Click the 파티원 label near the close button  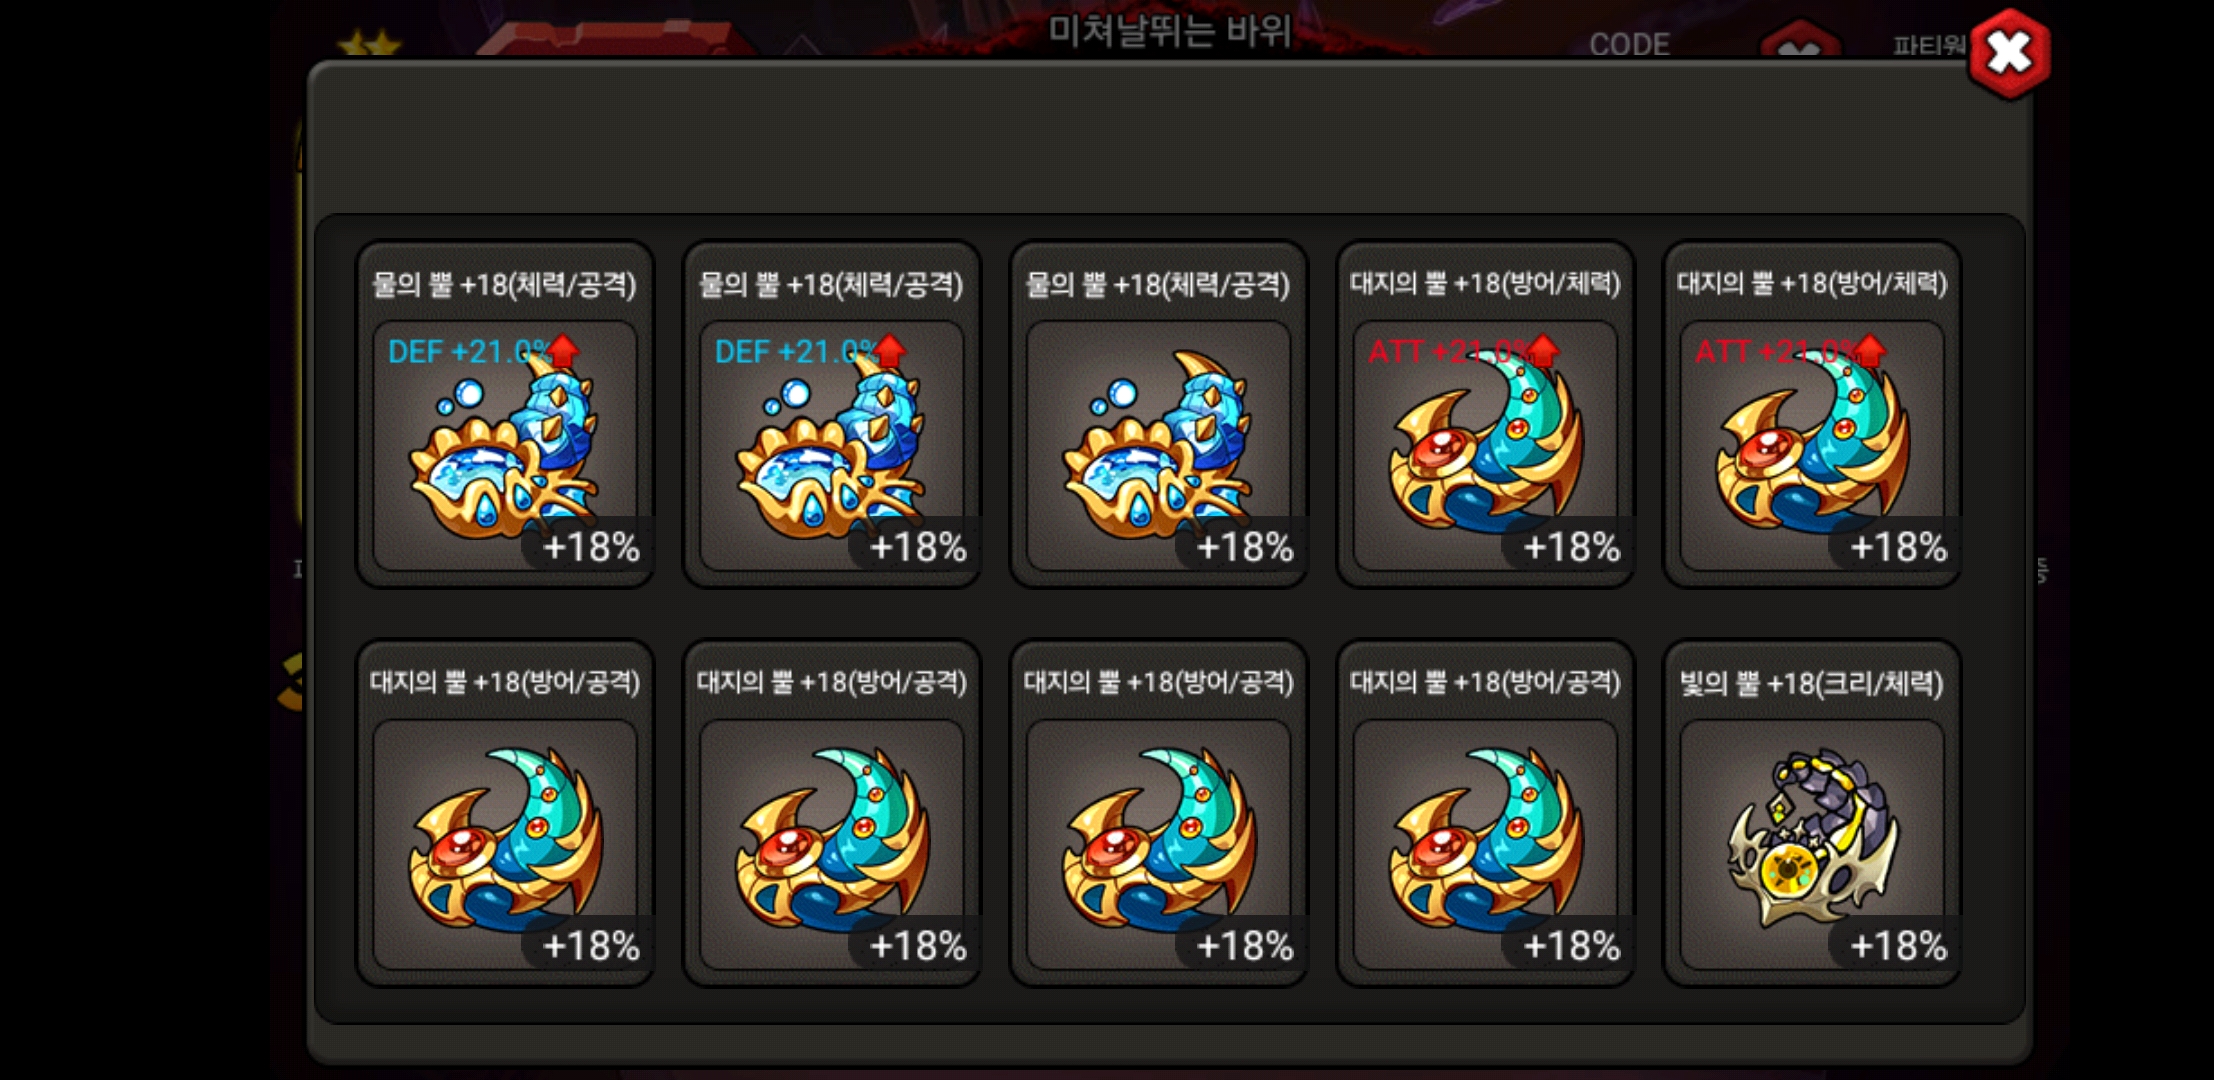[x=1929, y=45]
